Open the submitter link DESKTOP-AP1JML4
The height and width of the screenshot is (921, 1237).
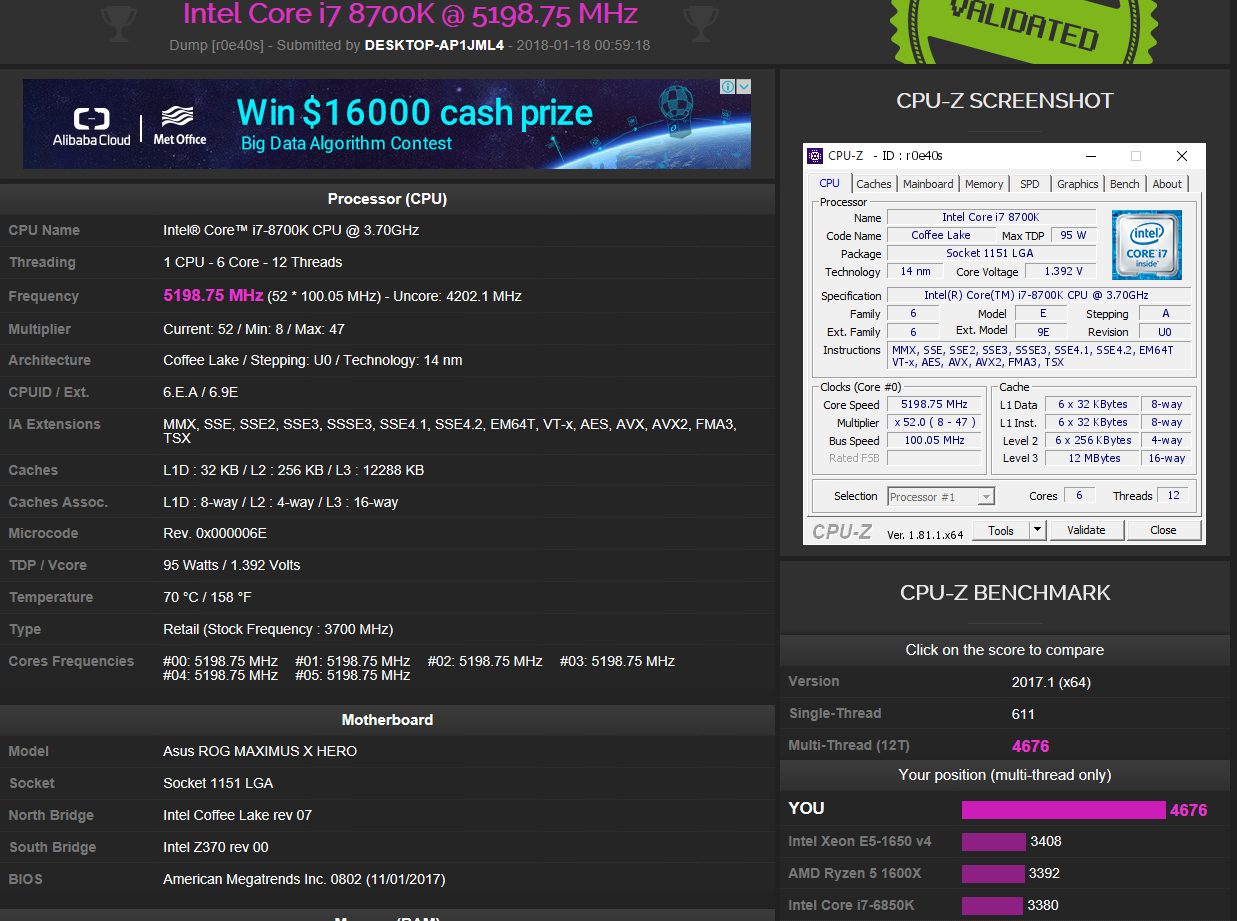pos(435,45)
